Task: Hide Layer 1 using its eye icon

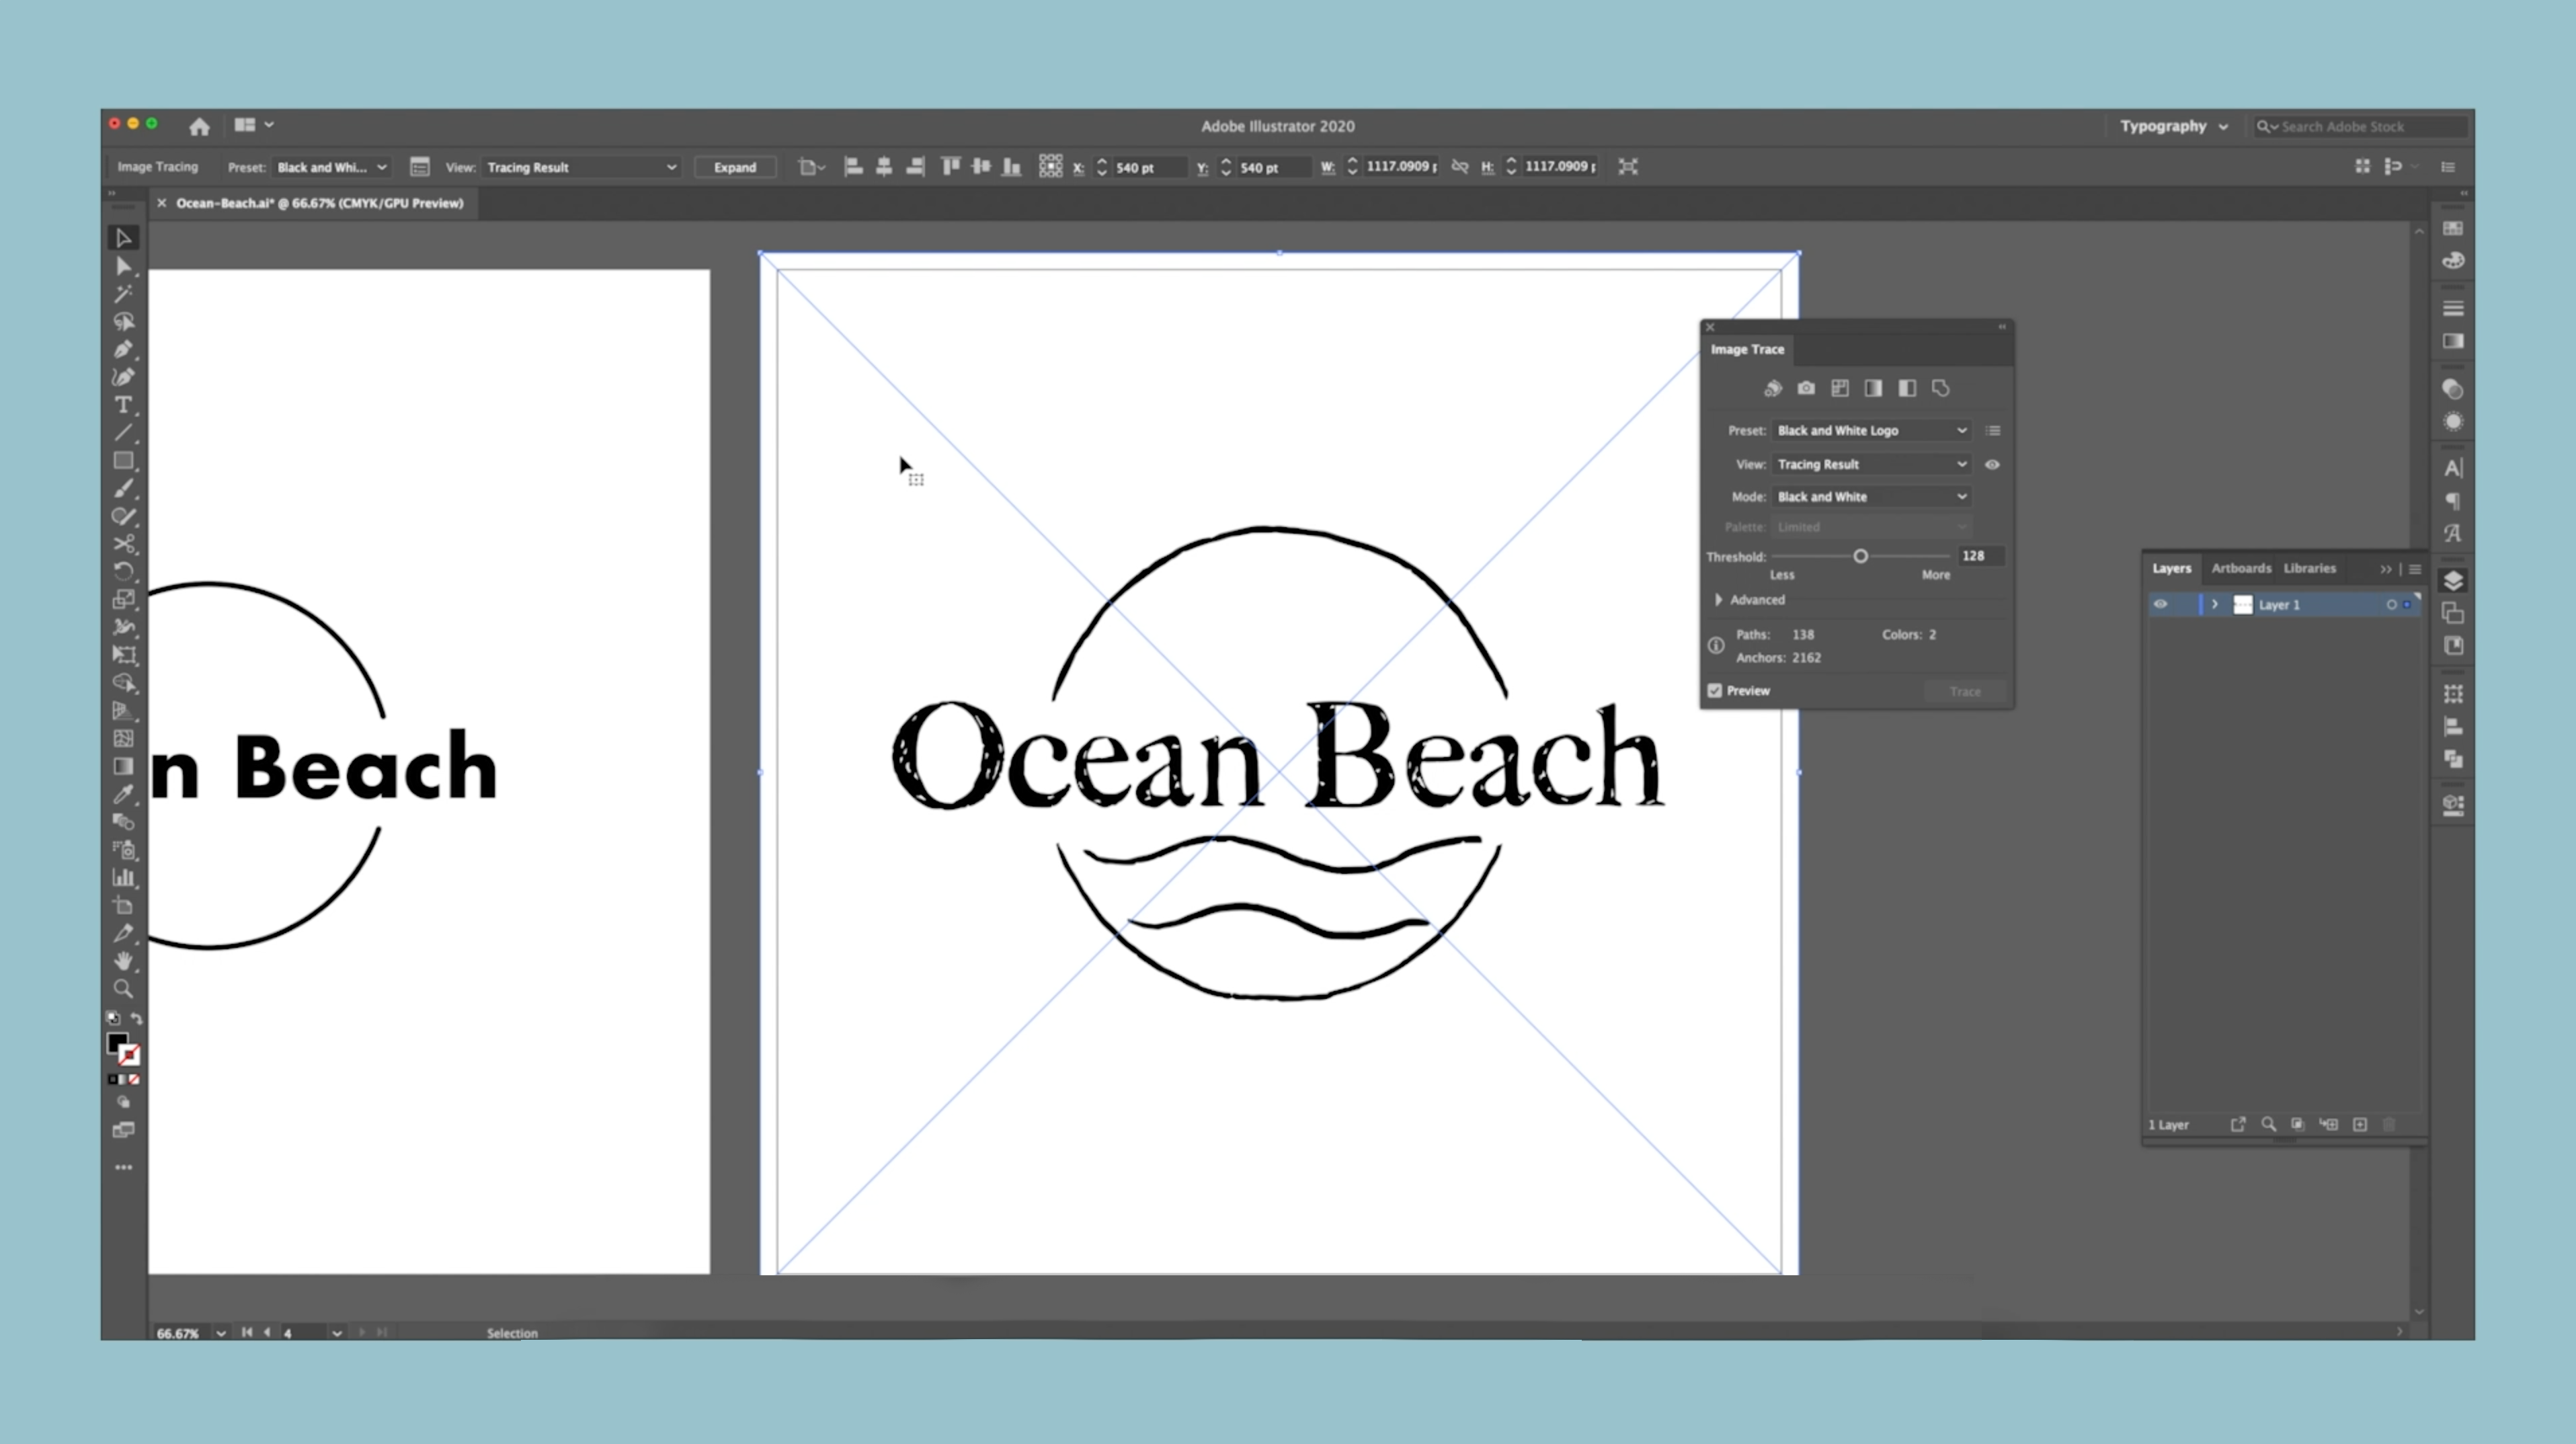Action: coord(2160,604)
